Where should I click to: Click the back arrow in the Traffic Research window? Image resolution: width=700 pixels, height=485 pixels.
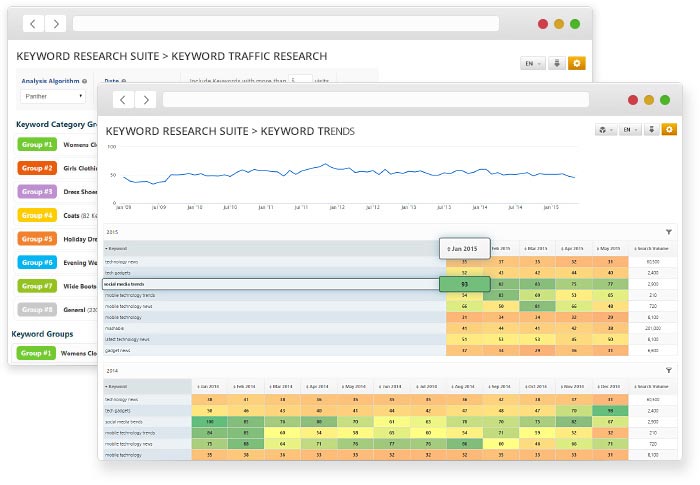tap(32, 23)
